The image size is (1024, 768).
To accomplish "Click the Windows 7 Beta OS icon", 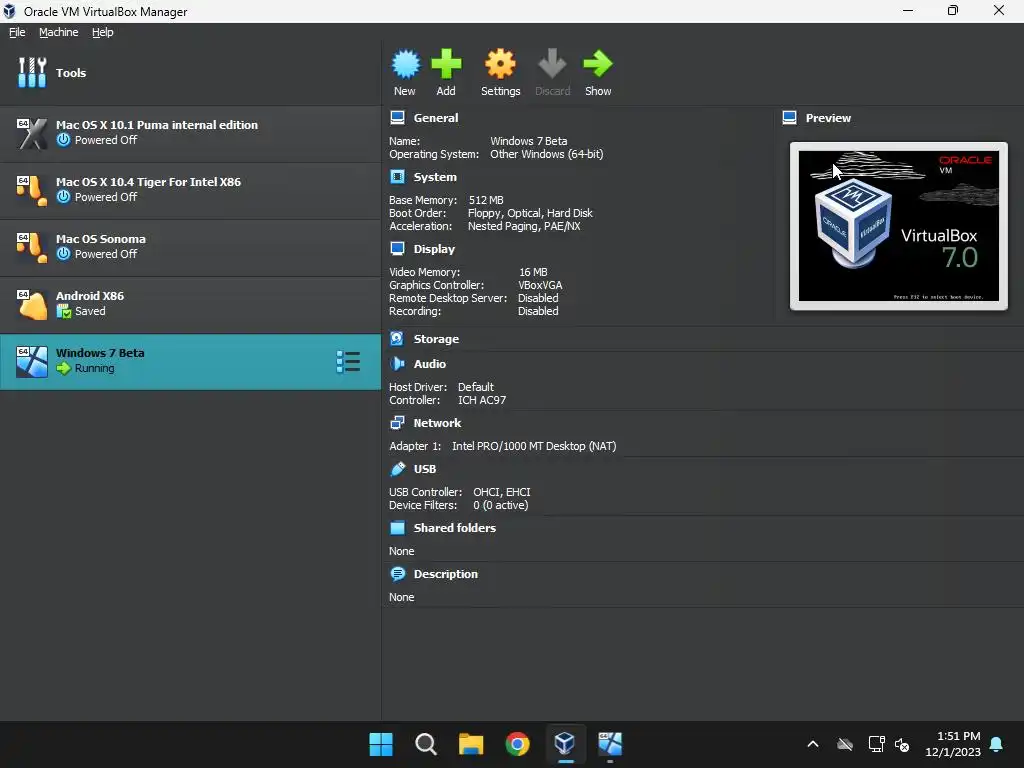I will (31, 362).
